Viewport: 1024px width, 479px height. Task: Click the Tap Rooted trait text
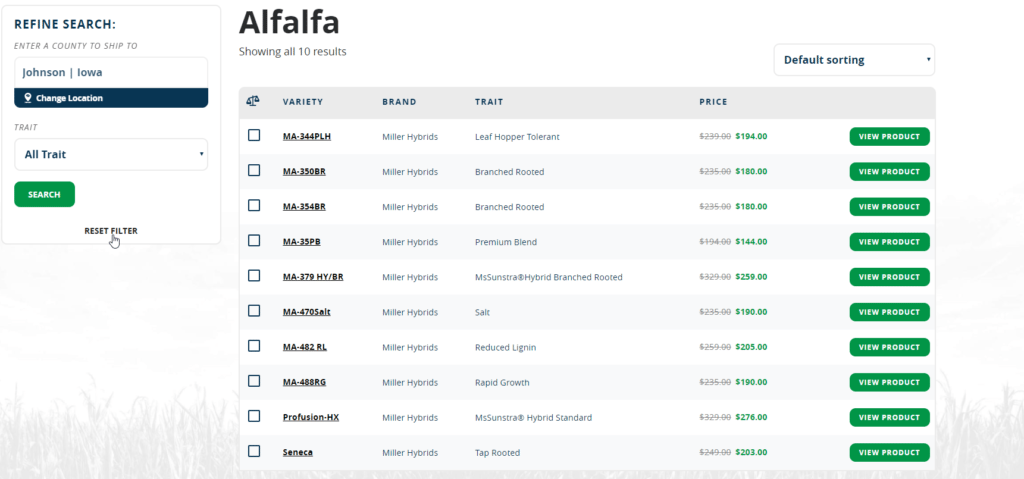click(x=498, y=453)
